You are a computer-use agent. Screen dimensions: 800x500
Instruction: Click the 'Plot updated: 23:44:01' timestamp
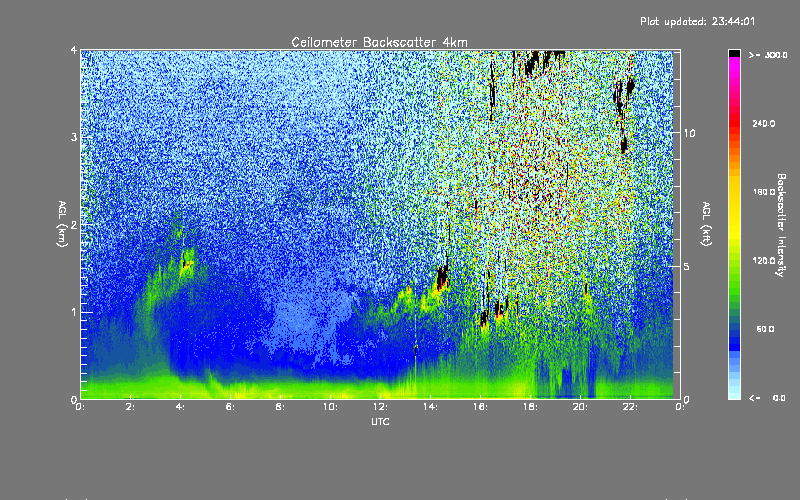(697, 21)
